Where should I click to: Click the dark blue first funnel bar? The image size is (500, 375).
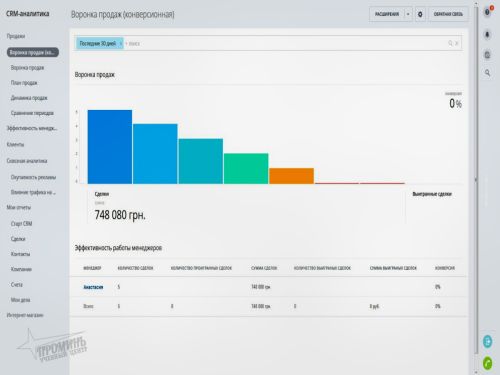pyautogui.click(x=110, y=147)
